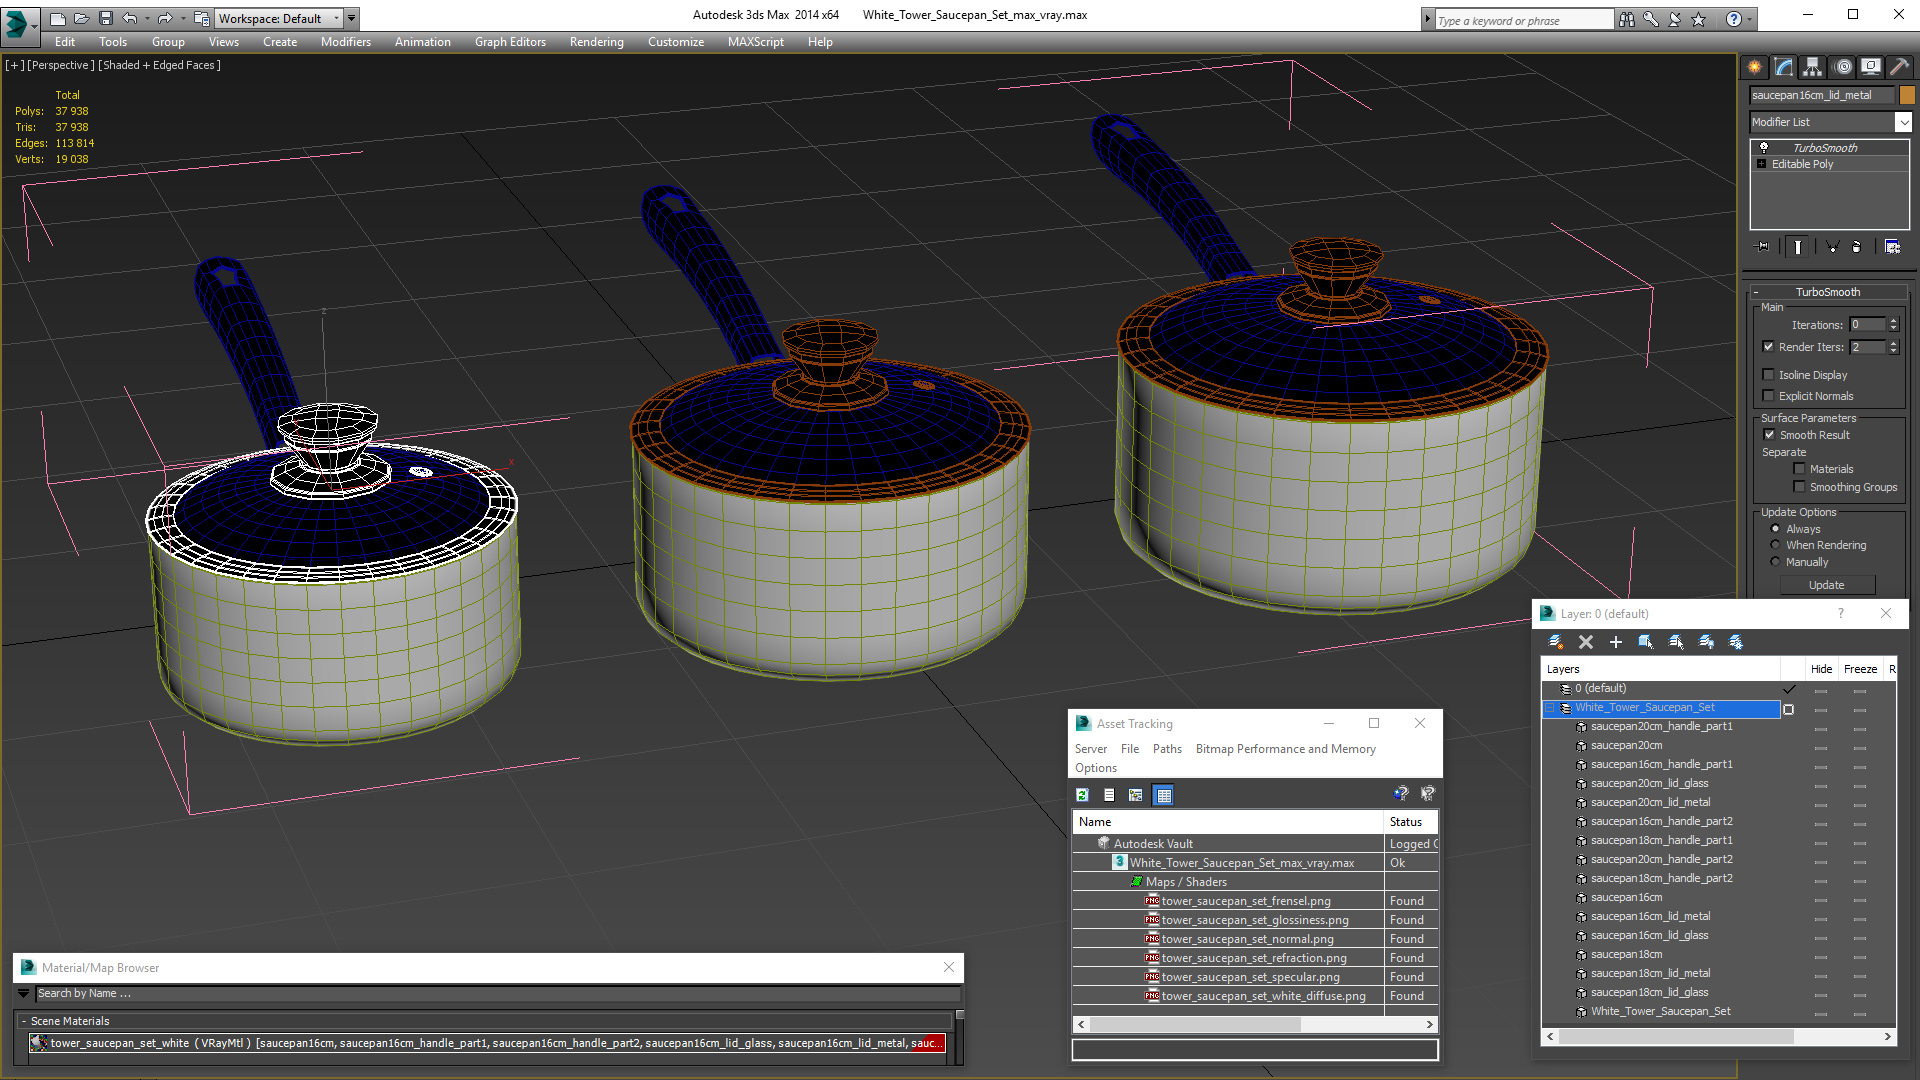Collapse White_Tower_Saucepan_Set layer tree
This screenshot has height=1080, width=1920.
point(1550,708)
